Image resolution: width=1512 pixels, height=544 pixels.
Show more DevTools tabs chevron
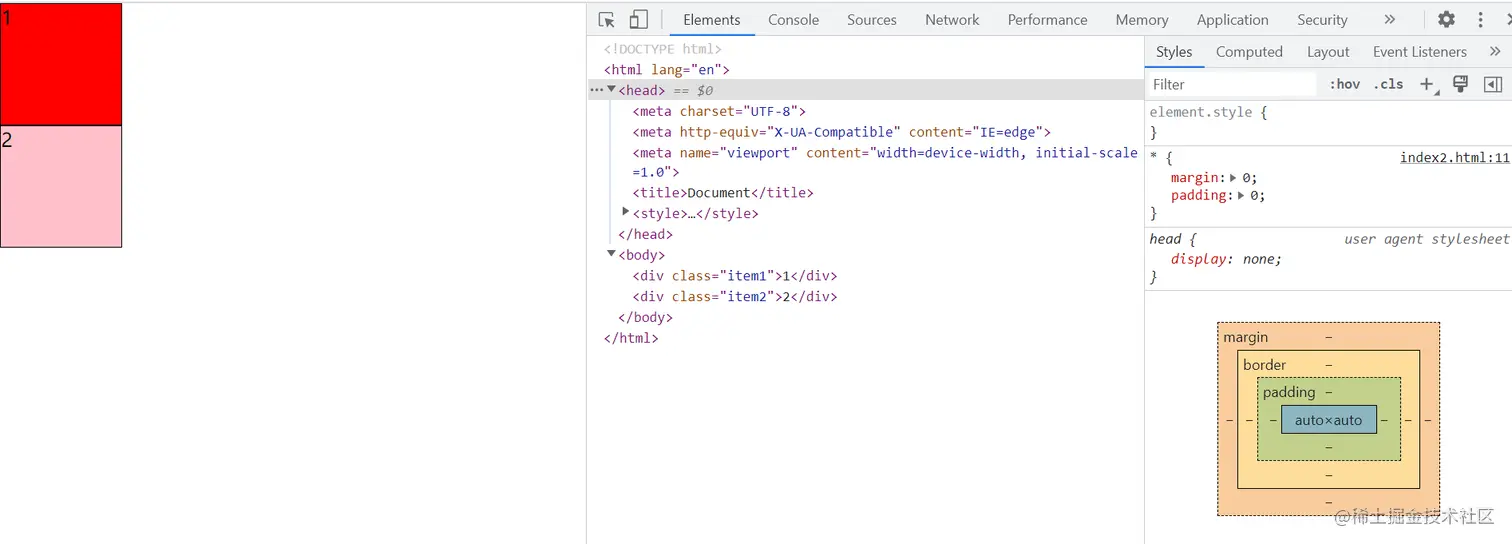1389,20
